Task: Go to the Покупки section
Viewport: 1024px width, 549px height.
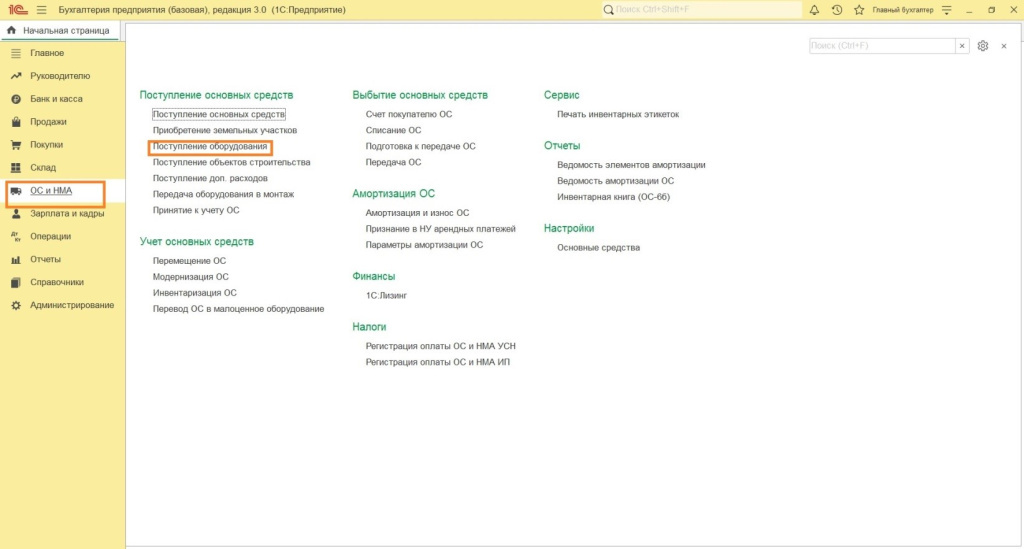Action: [x=46, y=145]
